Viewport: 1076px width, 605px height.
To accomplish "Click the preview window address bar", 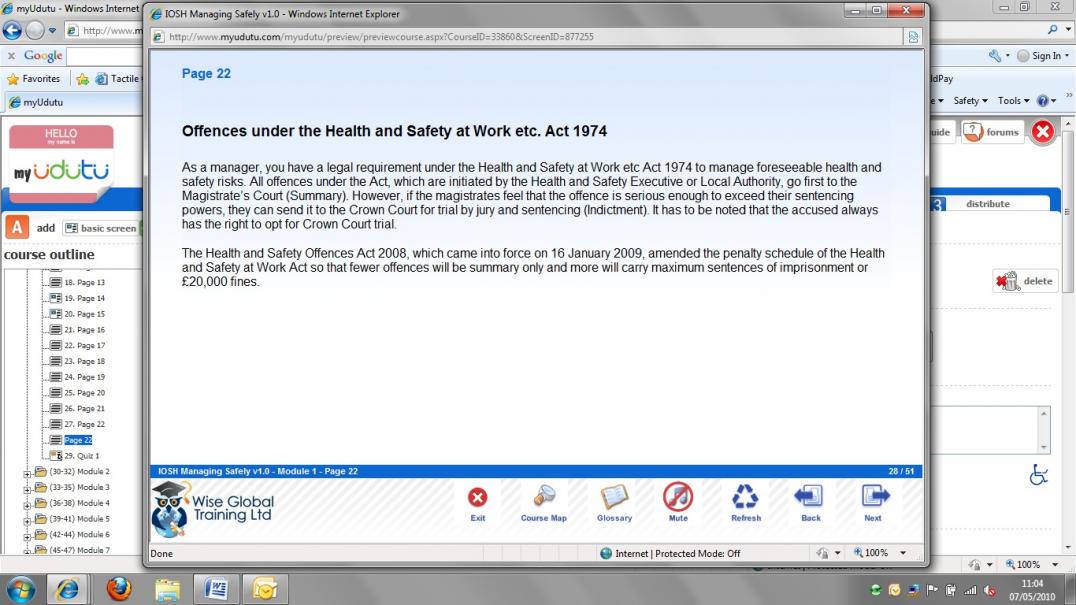I will coord(528,37).
